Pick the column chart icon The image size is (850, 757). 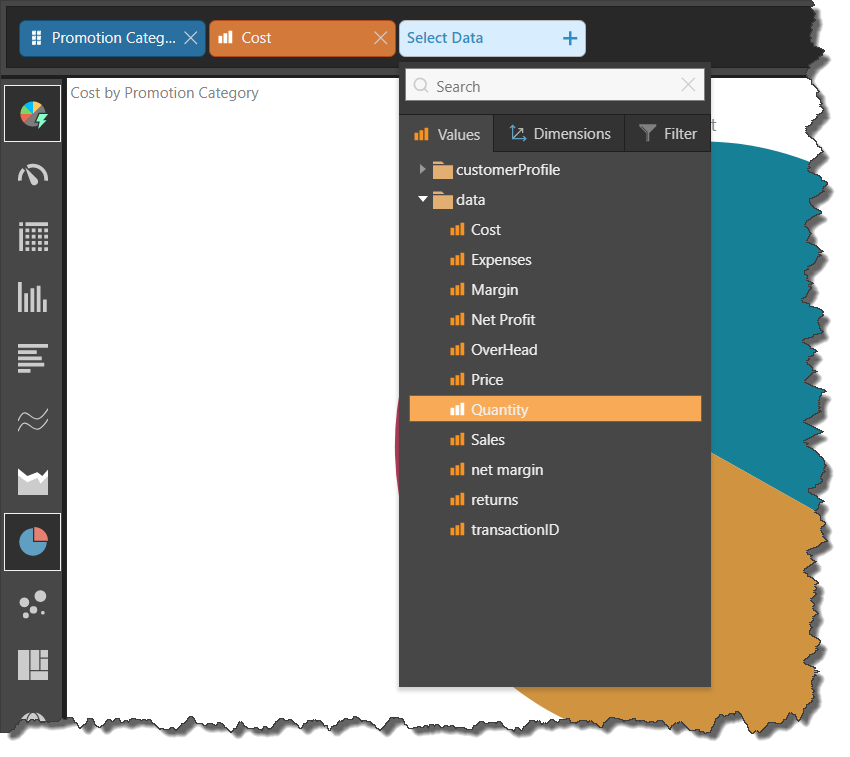[x=33, y=297]
